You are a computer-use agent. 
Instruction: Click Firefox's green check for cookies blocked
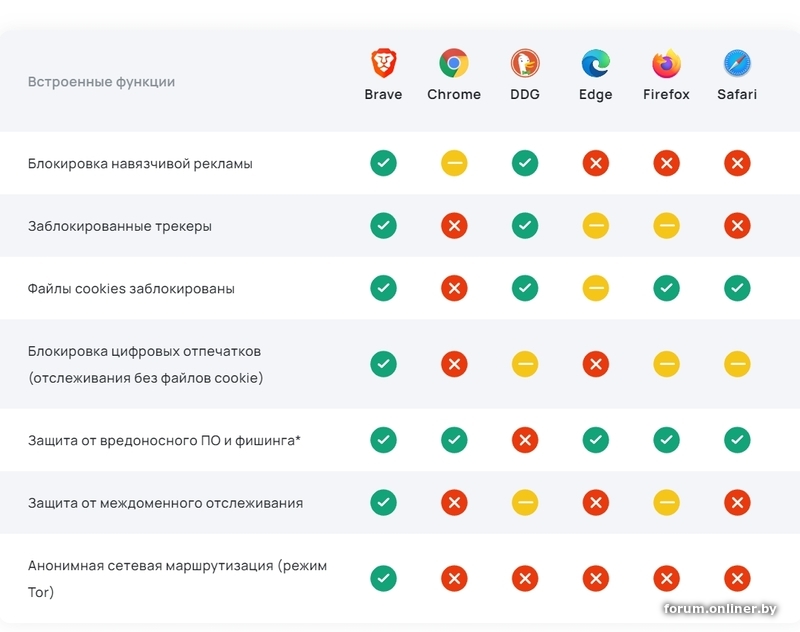(x=666, y=289)
